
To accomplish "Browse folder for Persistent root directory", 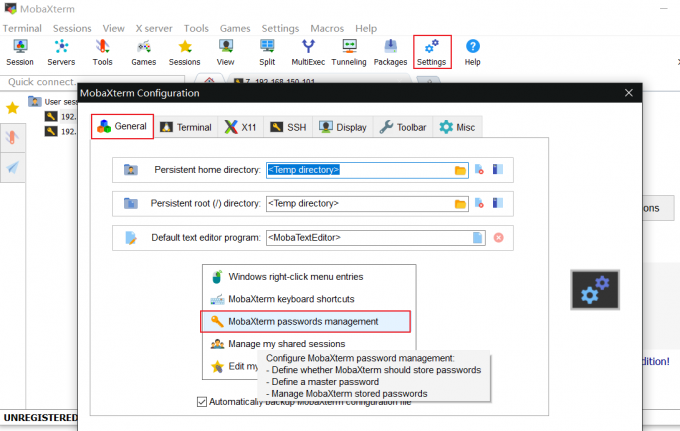I will 461,204.
